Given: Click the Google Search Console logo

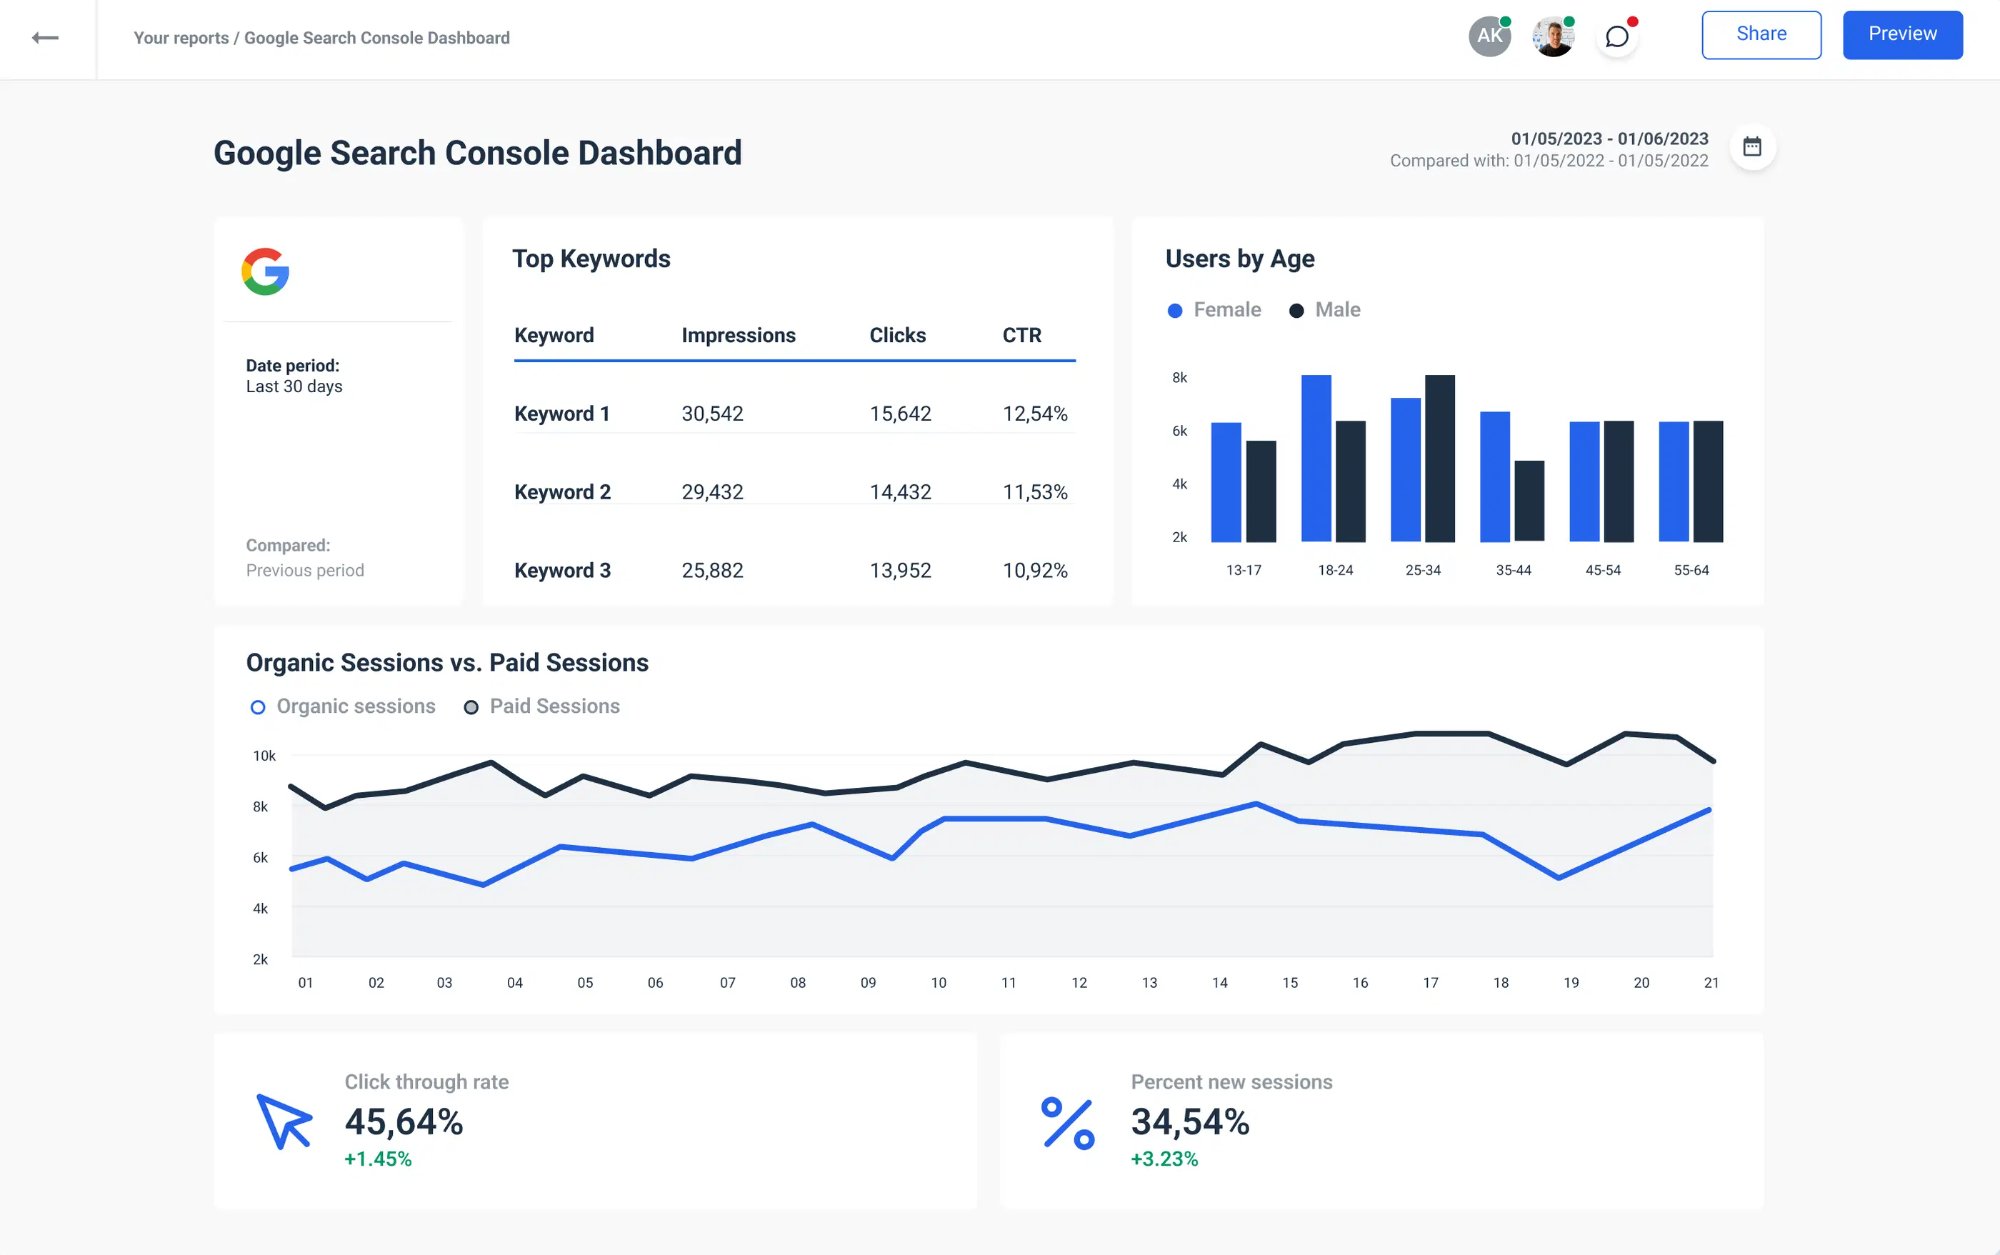Looking at the screenshot, I should point(264,271).
